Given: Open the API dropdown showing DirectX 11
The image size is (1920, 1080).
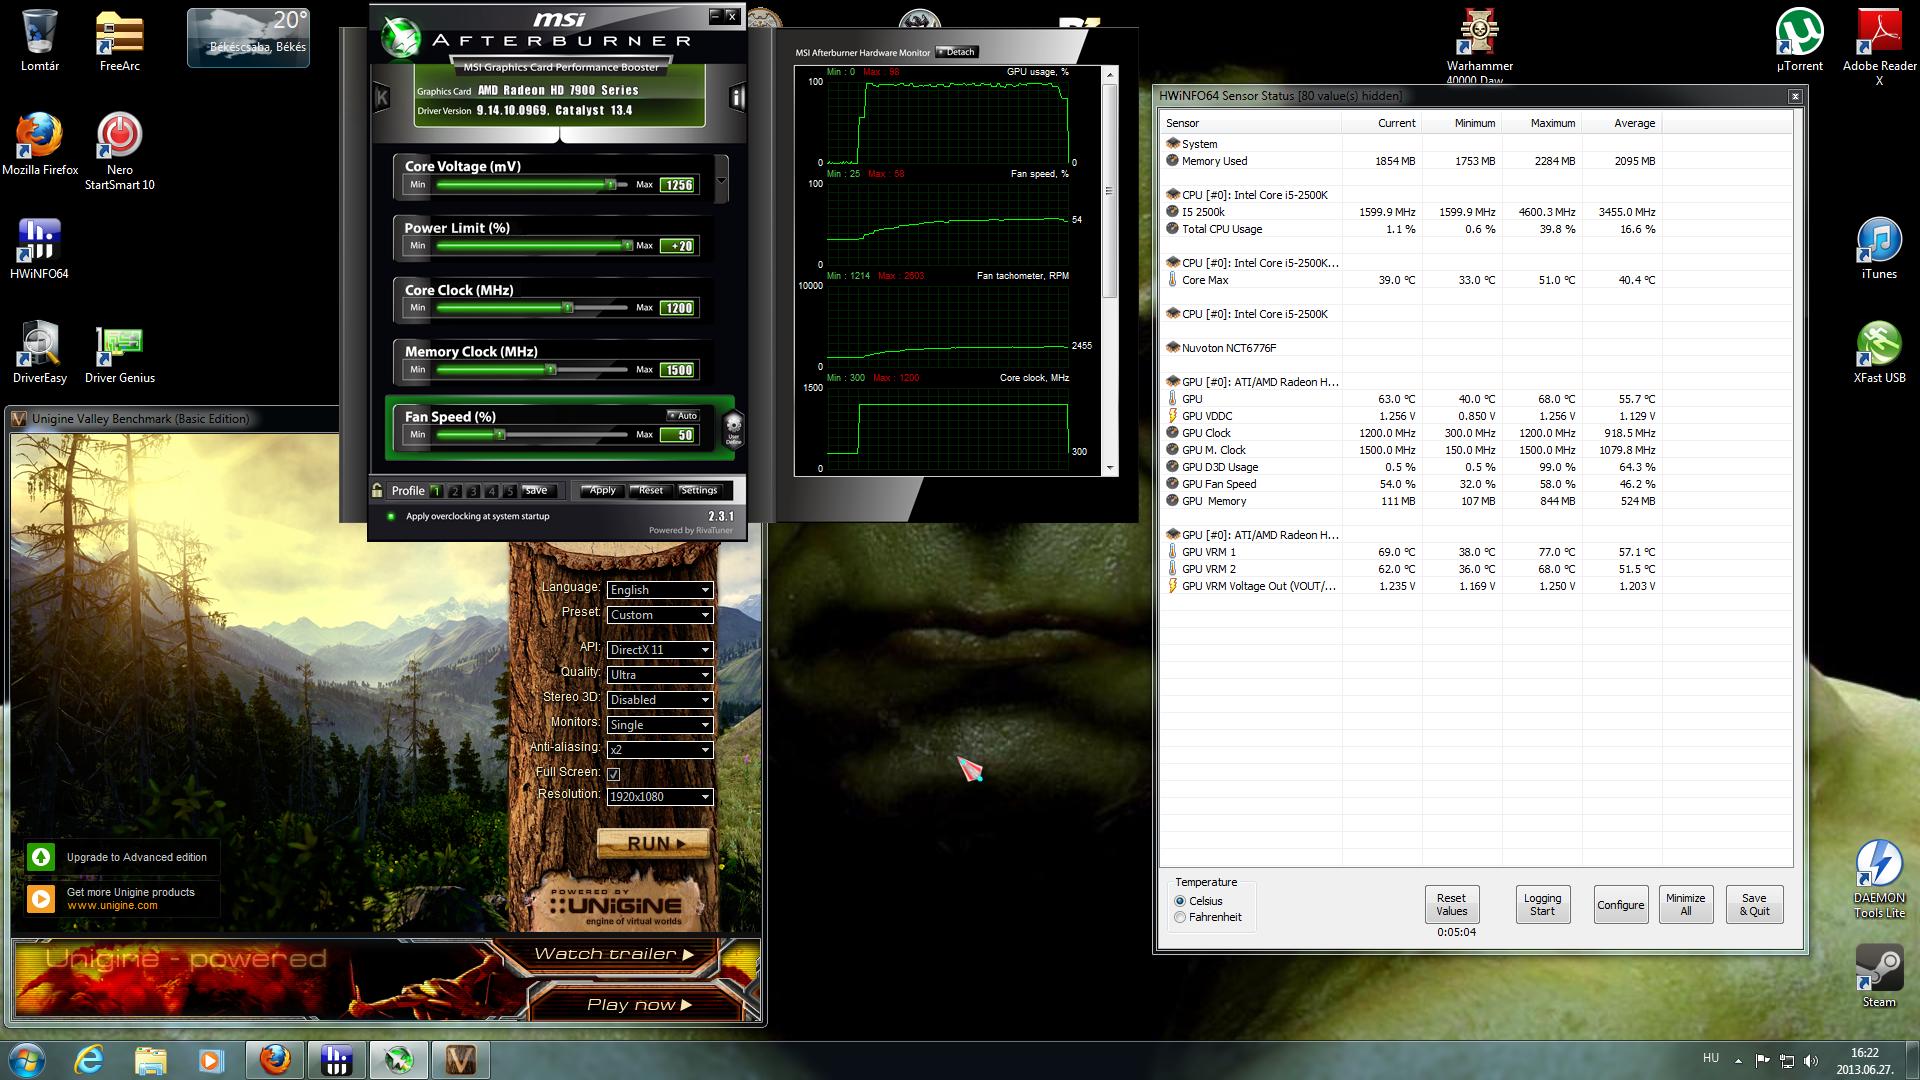Looking at the screenshot, I should [660, 650].
